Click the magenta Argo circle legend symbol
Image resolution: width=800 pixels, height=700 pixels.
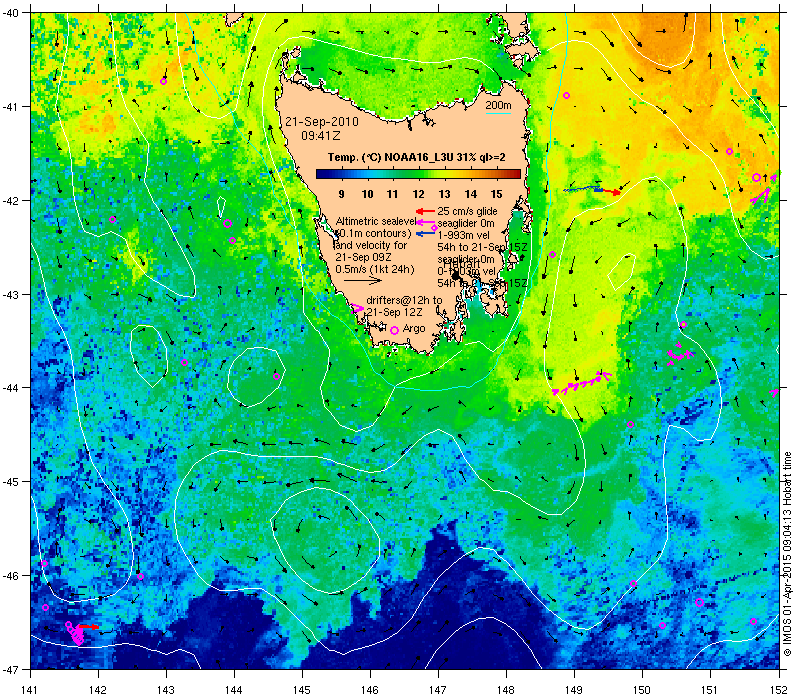coord(394,331)
